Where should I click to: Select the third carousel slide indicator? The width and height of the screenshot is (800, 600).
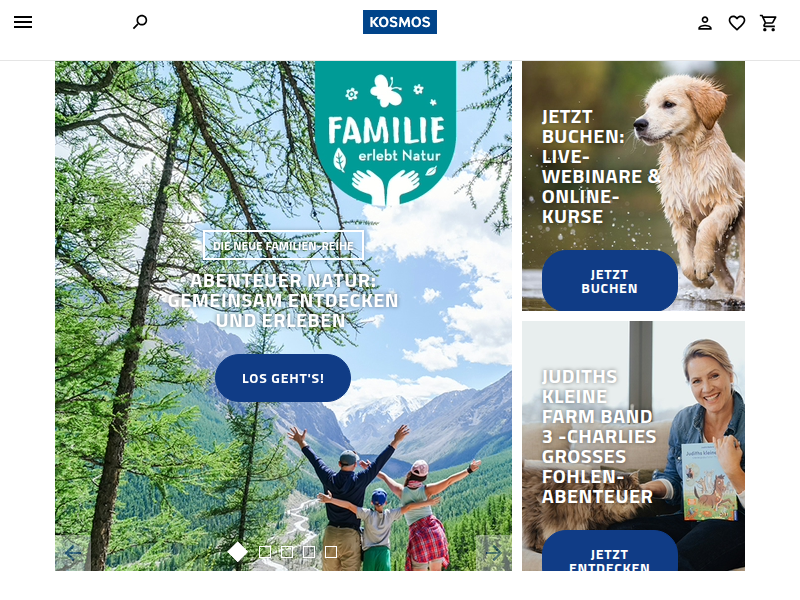287,552
